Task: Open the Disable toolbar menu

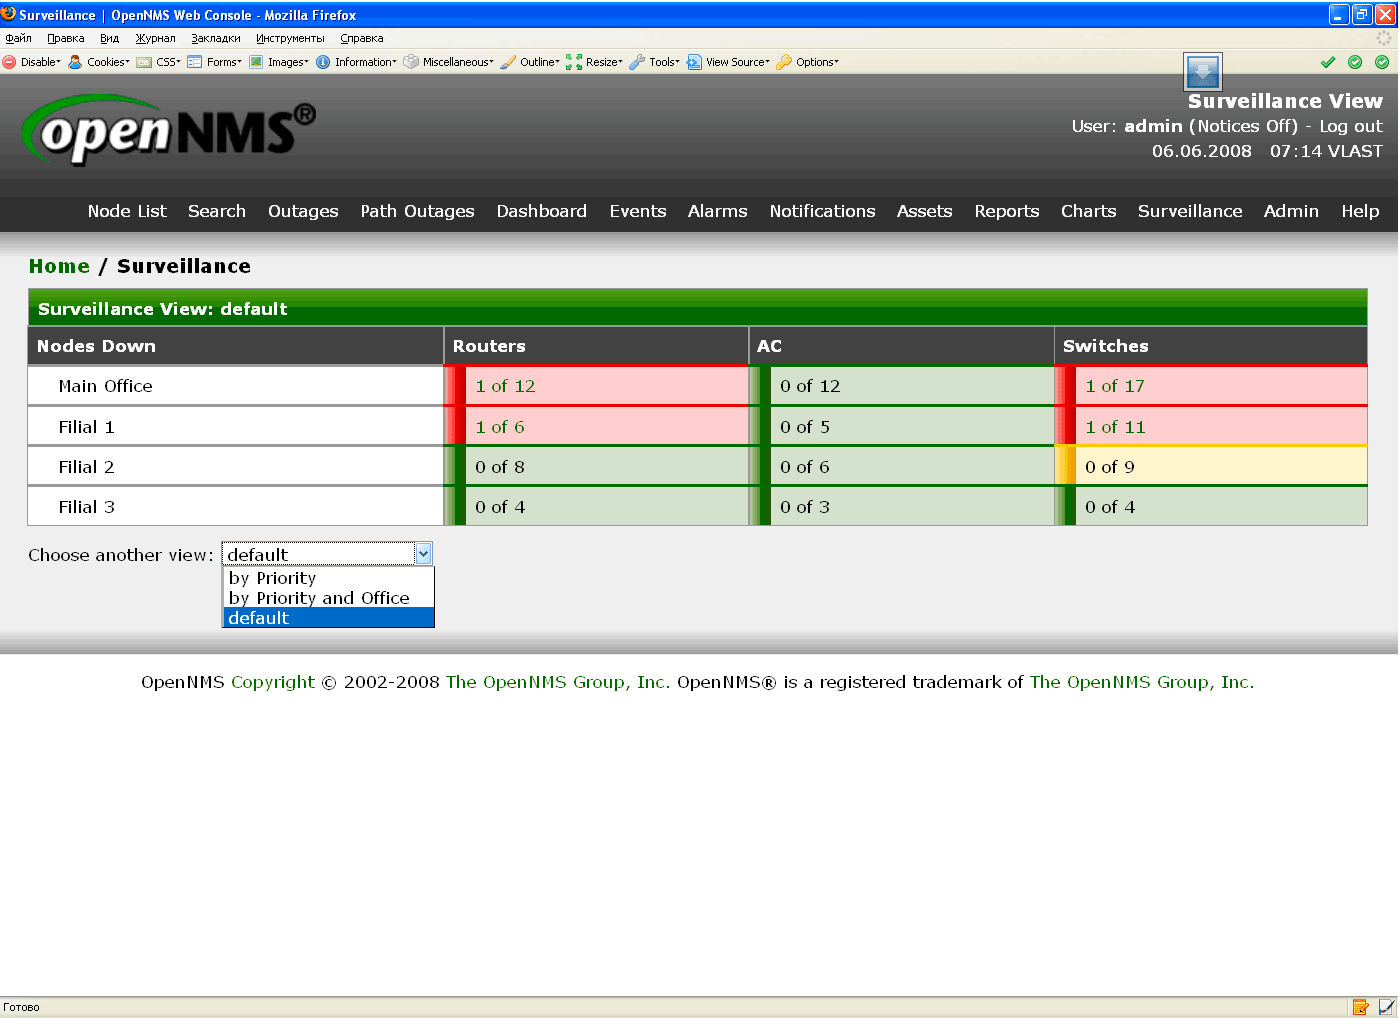Action: [x=32, y=62]
